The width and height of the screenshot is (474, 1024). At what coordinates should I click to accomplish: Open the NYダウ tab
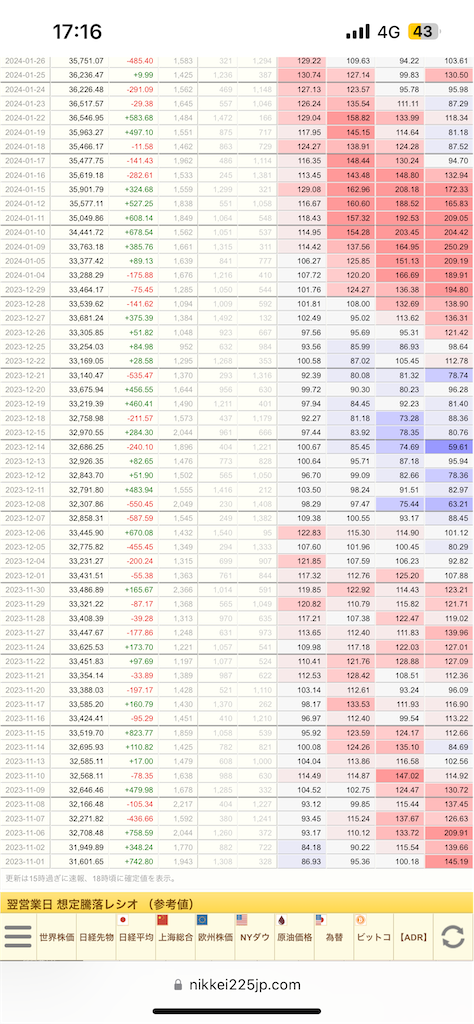point(255,937)
